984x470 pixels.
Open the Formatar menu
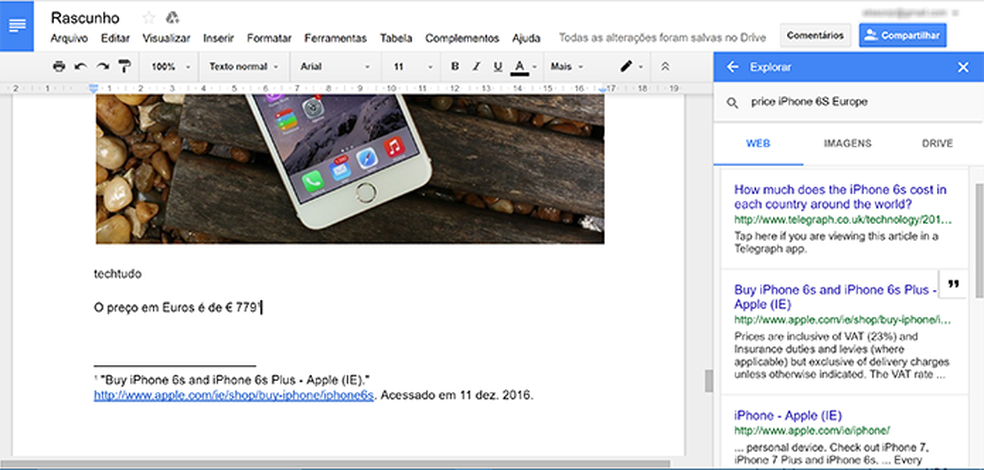[269, 38]
